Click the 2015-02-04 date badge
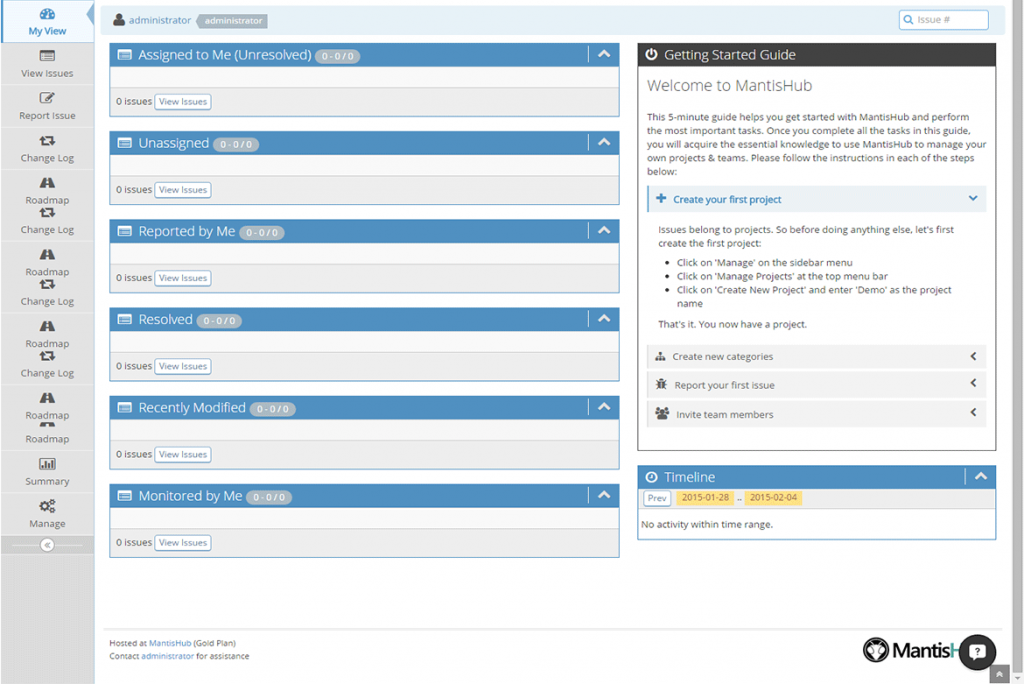 pyautogui.click(x=773, y=498)
